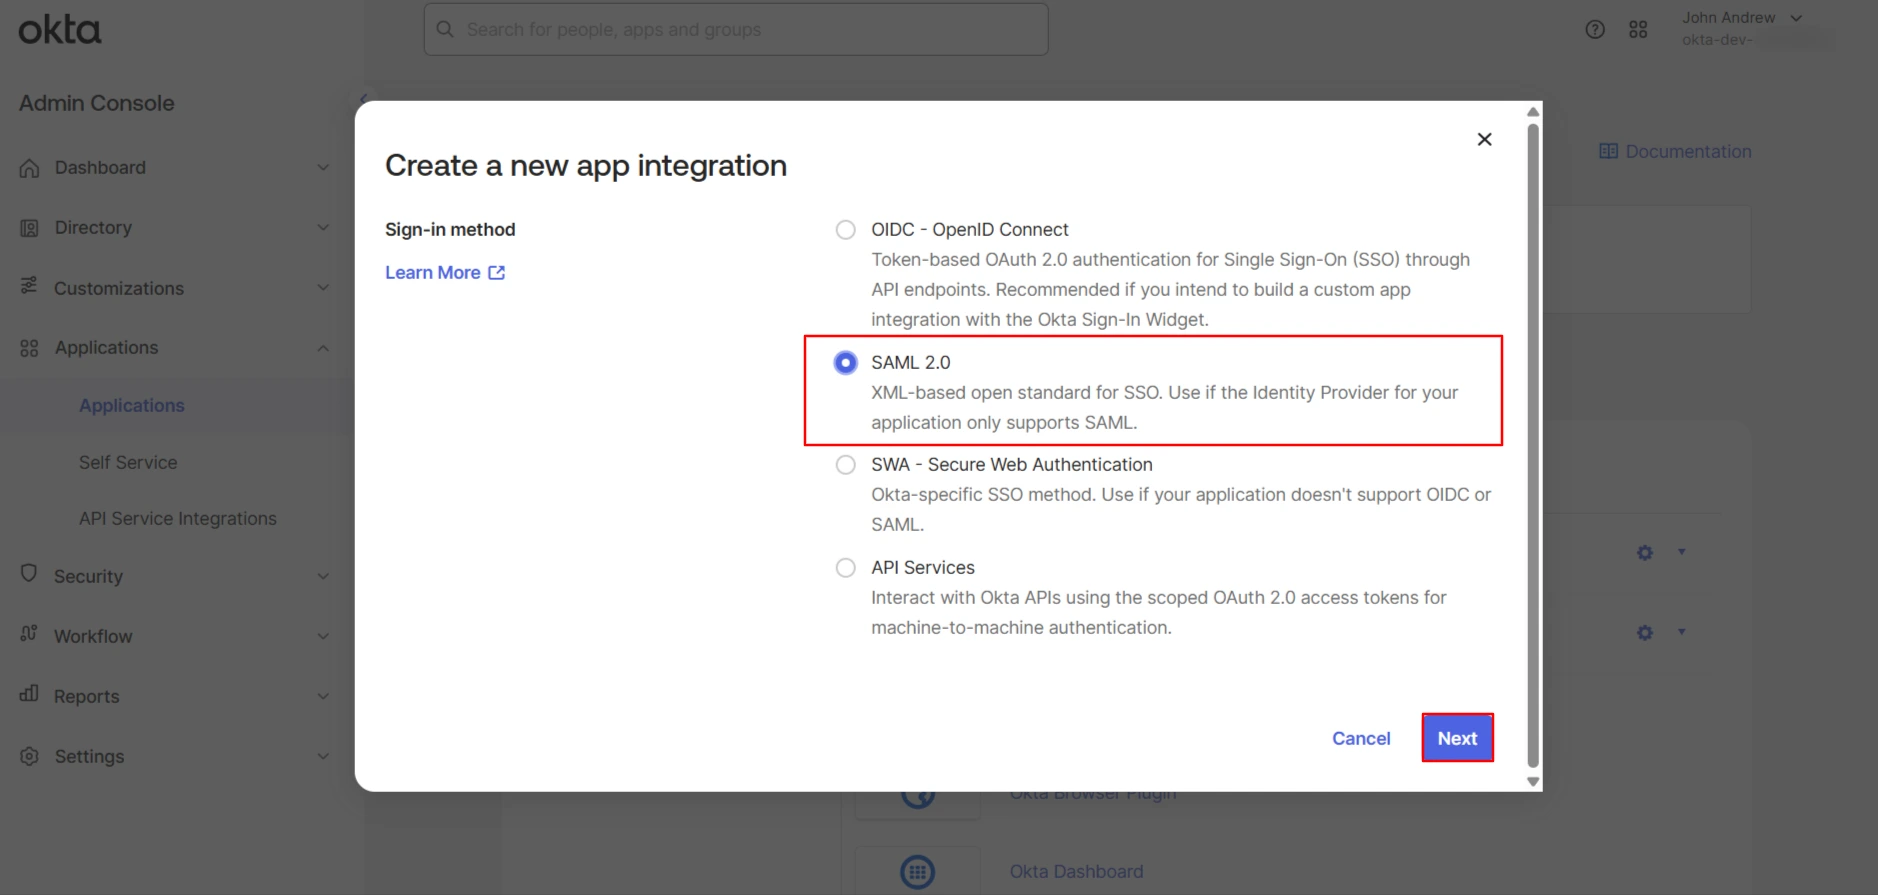The width and height of the screenshot is (1878, 895).
Task: Collapse the Applications menu chevron
Action: click(323, 348)
